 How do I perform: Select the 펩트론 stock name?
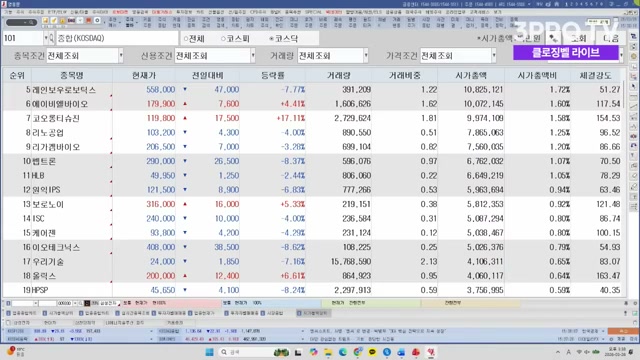click(44, 161)
